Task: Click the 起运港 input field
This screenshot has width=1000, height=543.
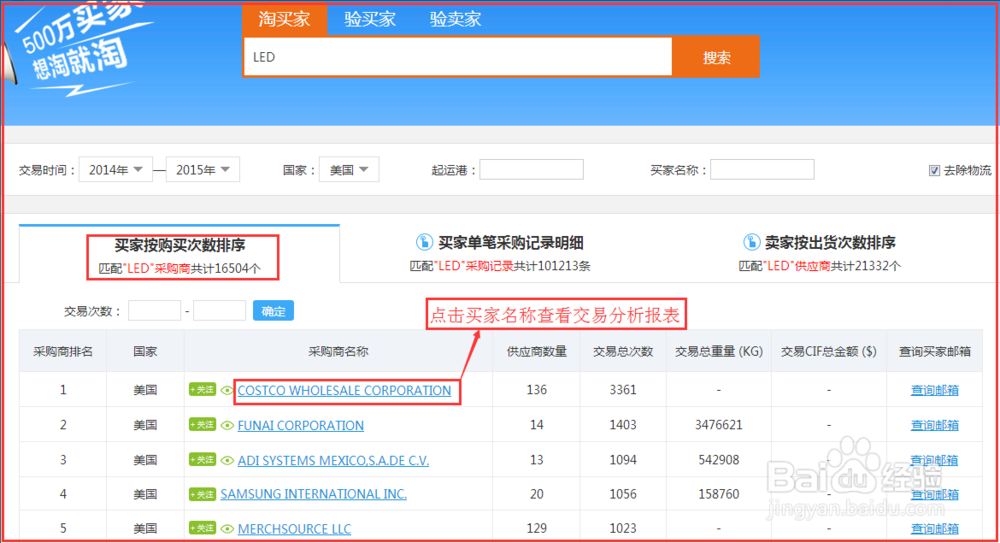Action: click(531, 170)
